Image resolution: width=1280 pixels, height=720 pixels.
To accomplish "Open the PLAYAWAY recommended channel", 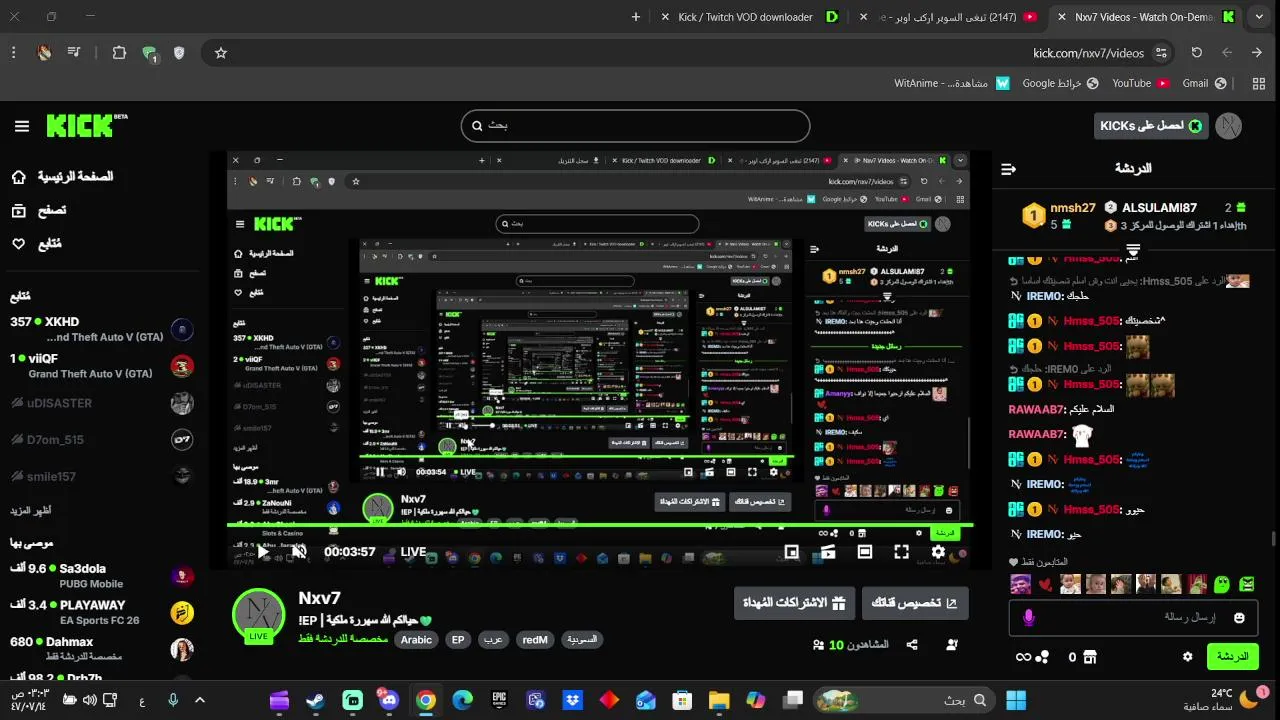I will click(100, 612).
